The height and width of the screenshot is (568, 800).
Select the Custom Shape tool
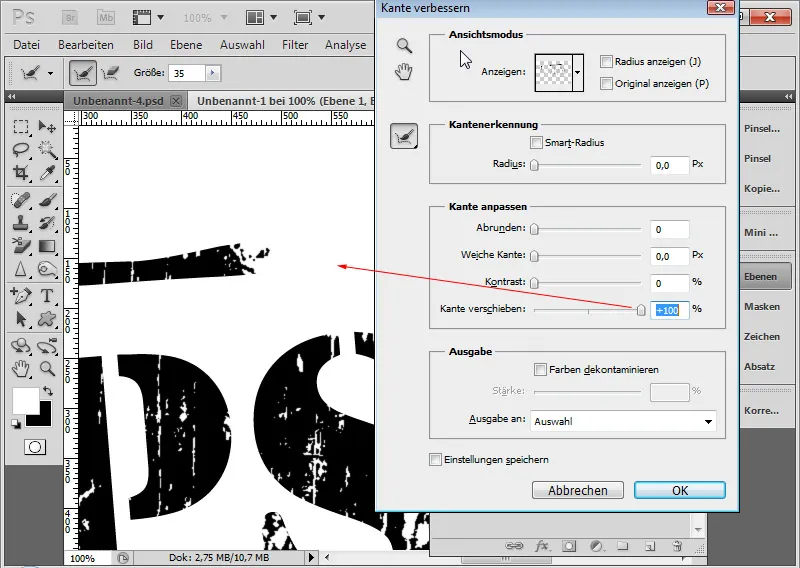(47, 319)
